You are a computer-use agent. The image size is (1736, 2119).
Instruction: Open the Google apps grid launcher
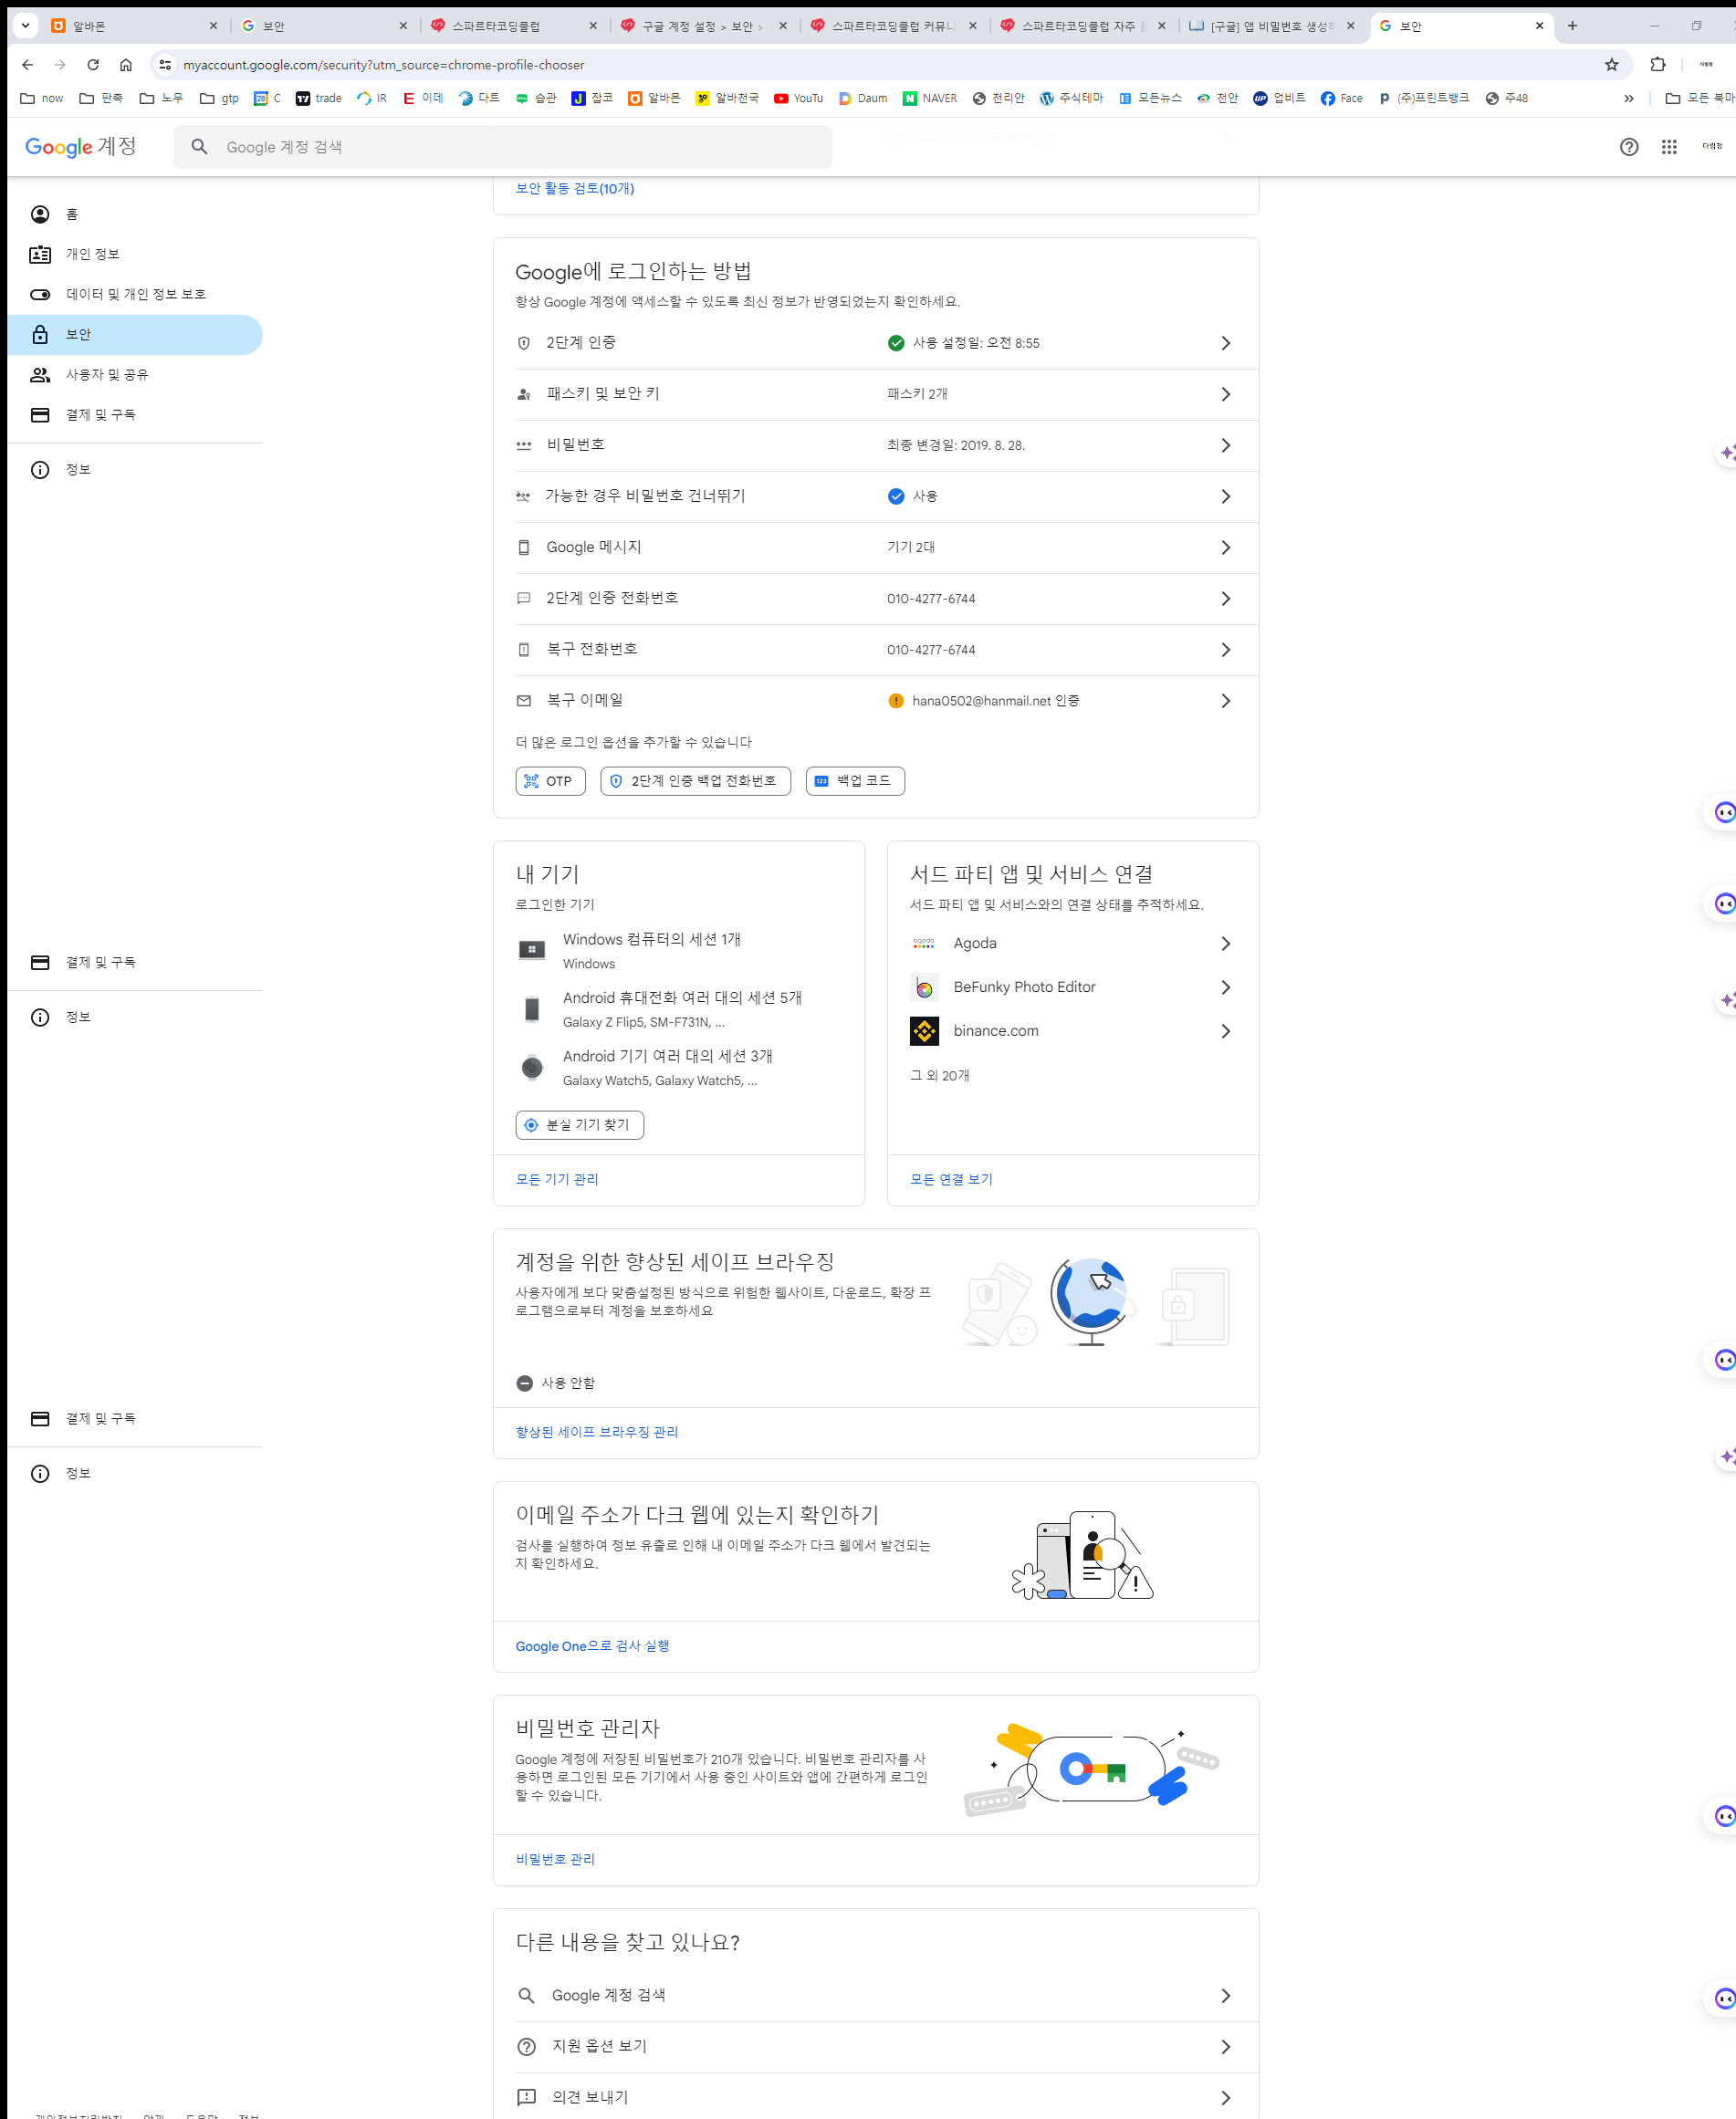point(1669,147)
